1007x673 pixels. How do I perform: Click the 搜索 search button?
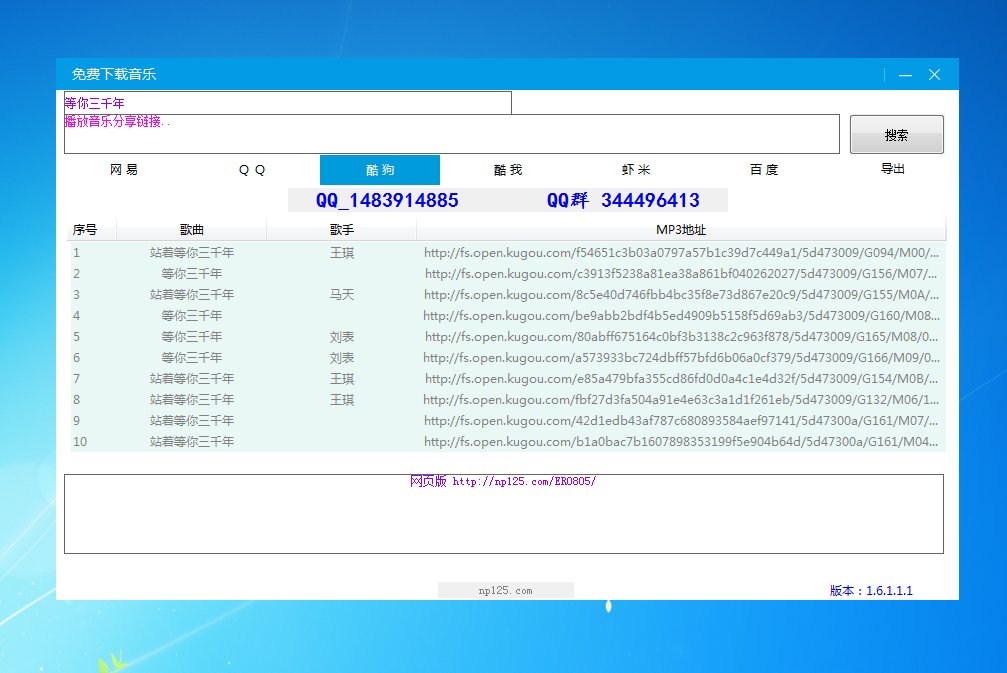click(x=896, y=135)
